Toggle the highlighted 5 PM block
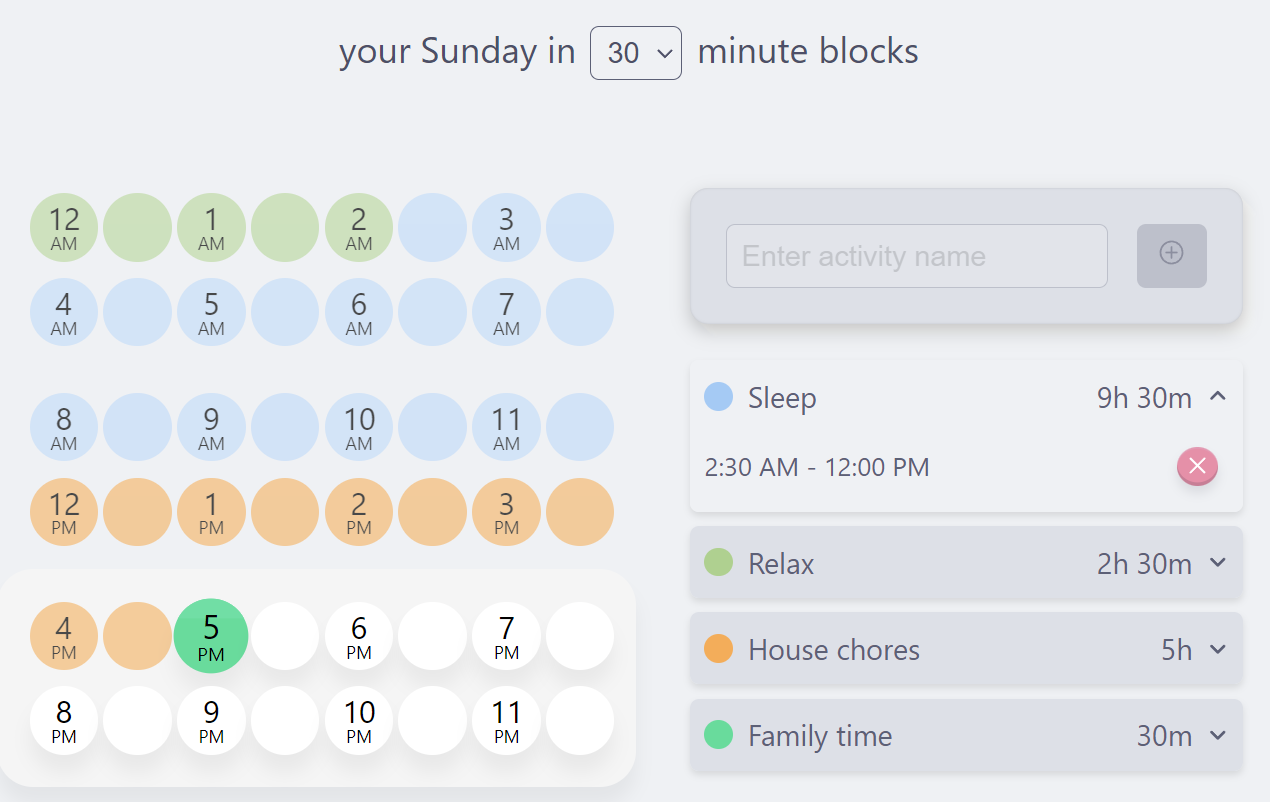This screenshot has height=802, width=1270. (x=211, y=635)
